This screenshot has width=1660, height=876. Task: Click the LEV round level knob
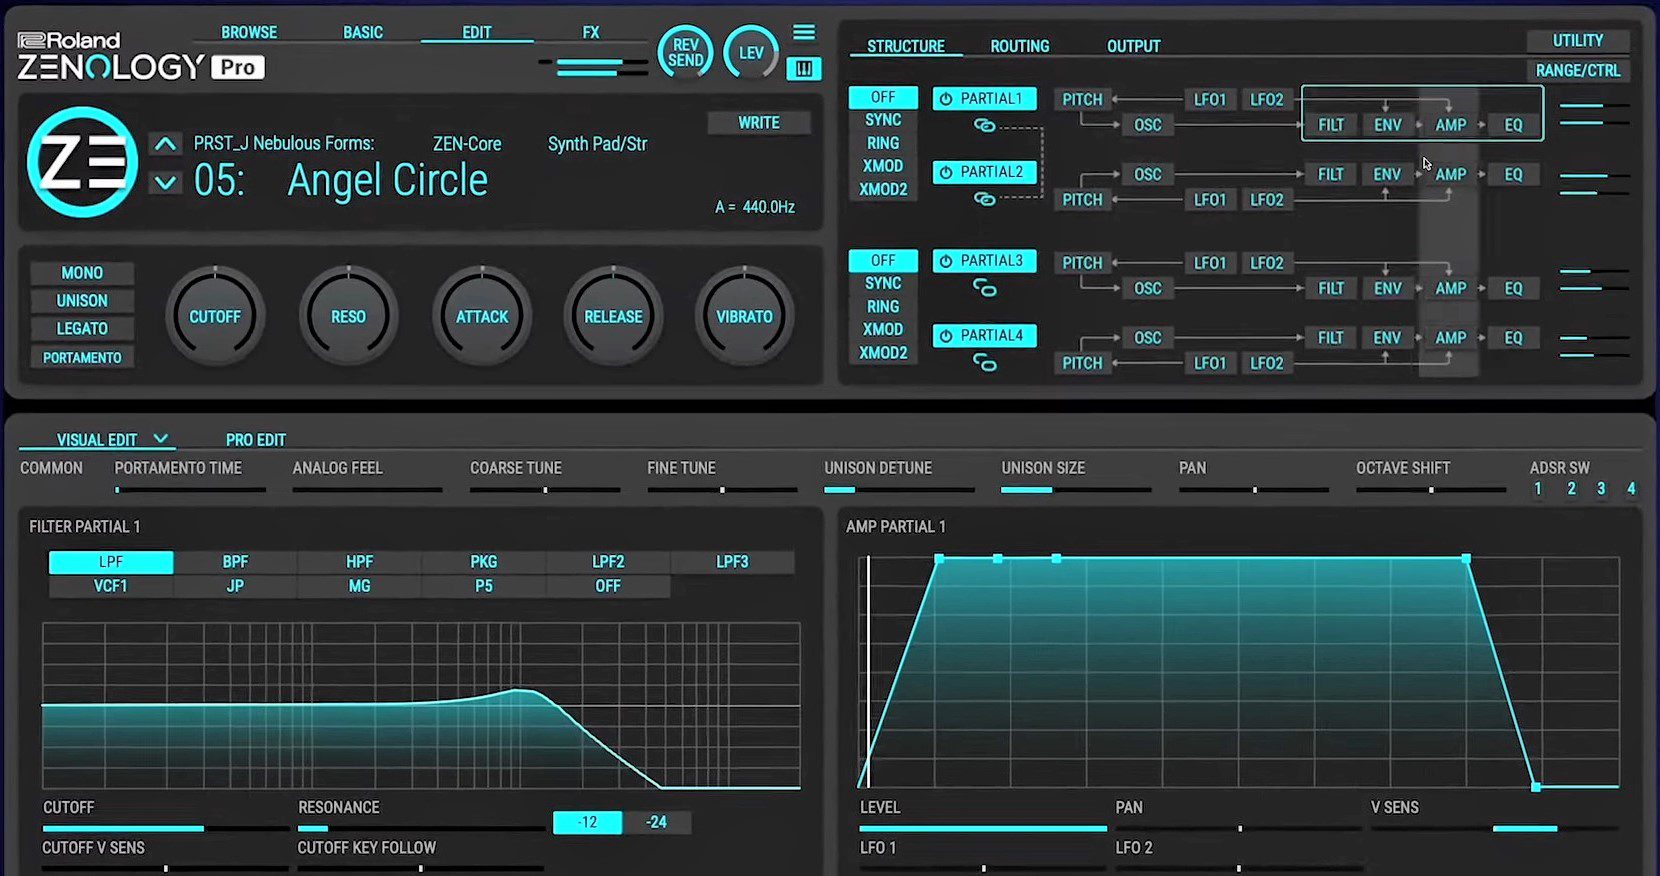[751, 52]
